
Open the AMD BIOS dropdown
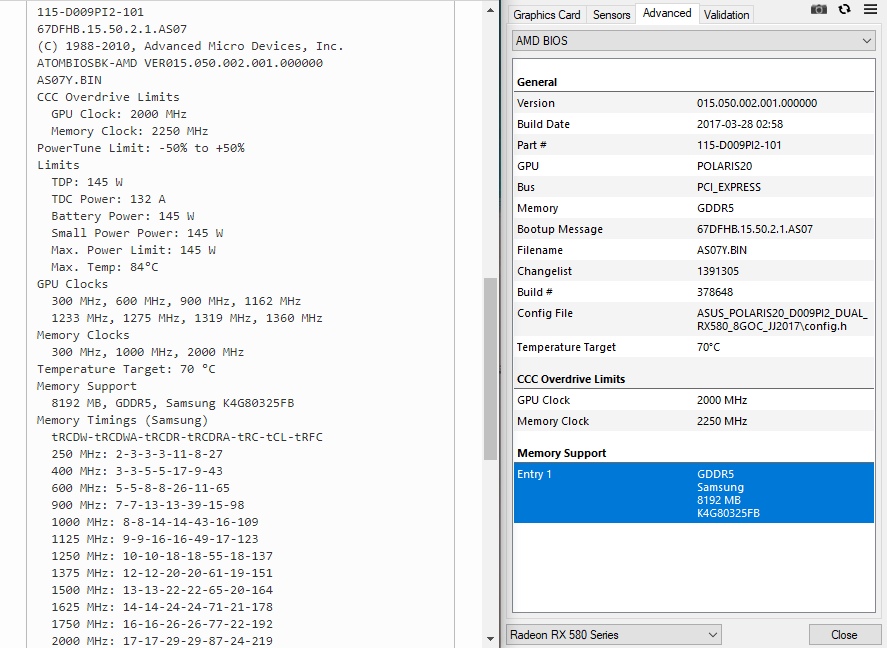(x=694, y=41)
